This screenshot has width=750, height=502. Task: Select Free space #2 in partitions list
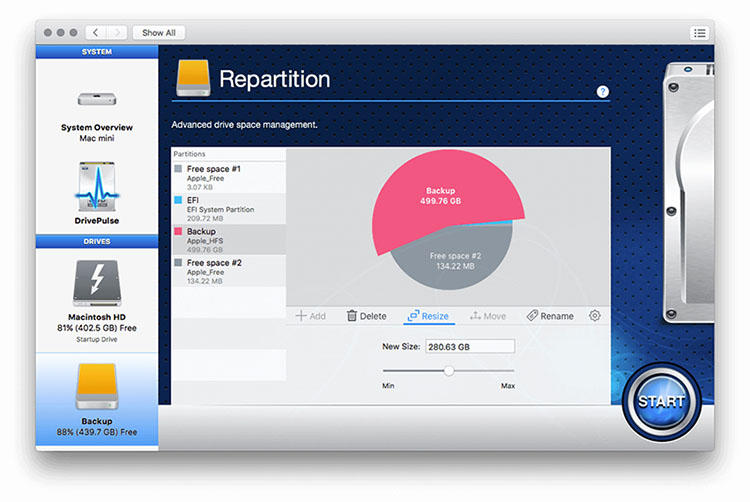click(228, 267)
